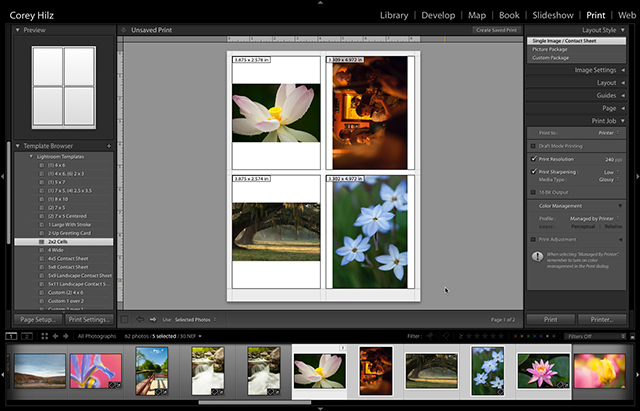
Task: Filter by red color label swatch
Action: 516,336
